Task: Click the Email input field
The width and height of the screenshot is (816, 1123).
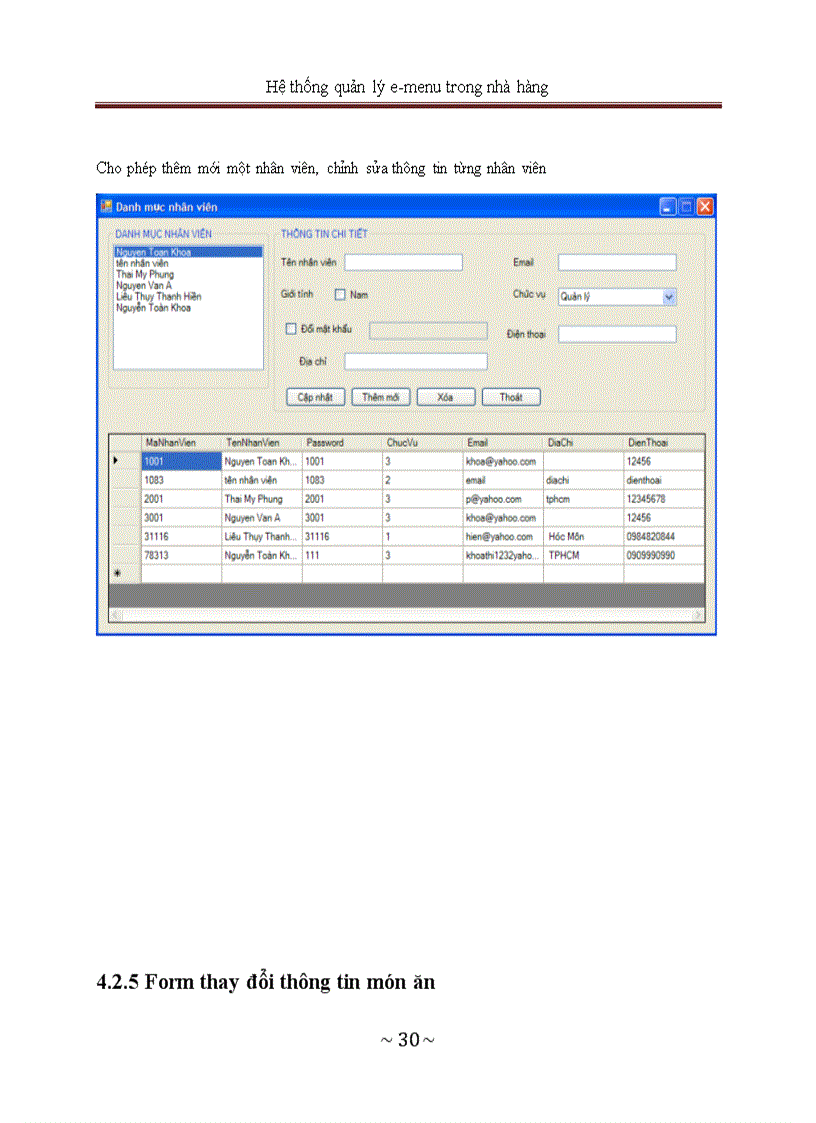Action: pos(617,261)
